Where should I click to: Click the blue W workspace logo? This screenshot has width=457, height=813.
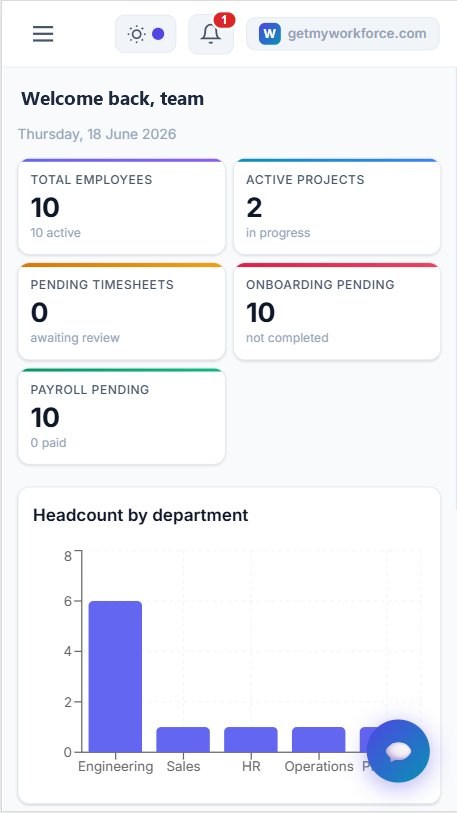point(270,34)
